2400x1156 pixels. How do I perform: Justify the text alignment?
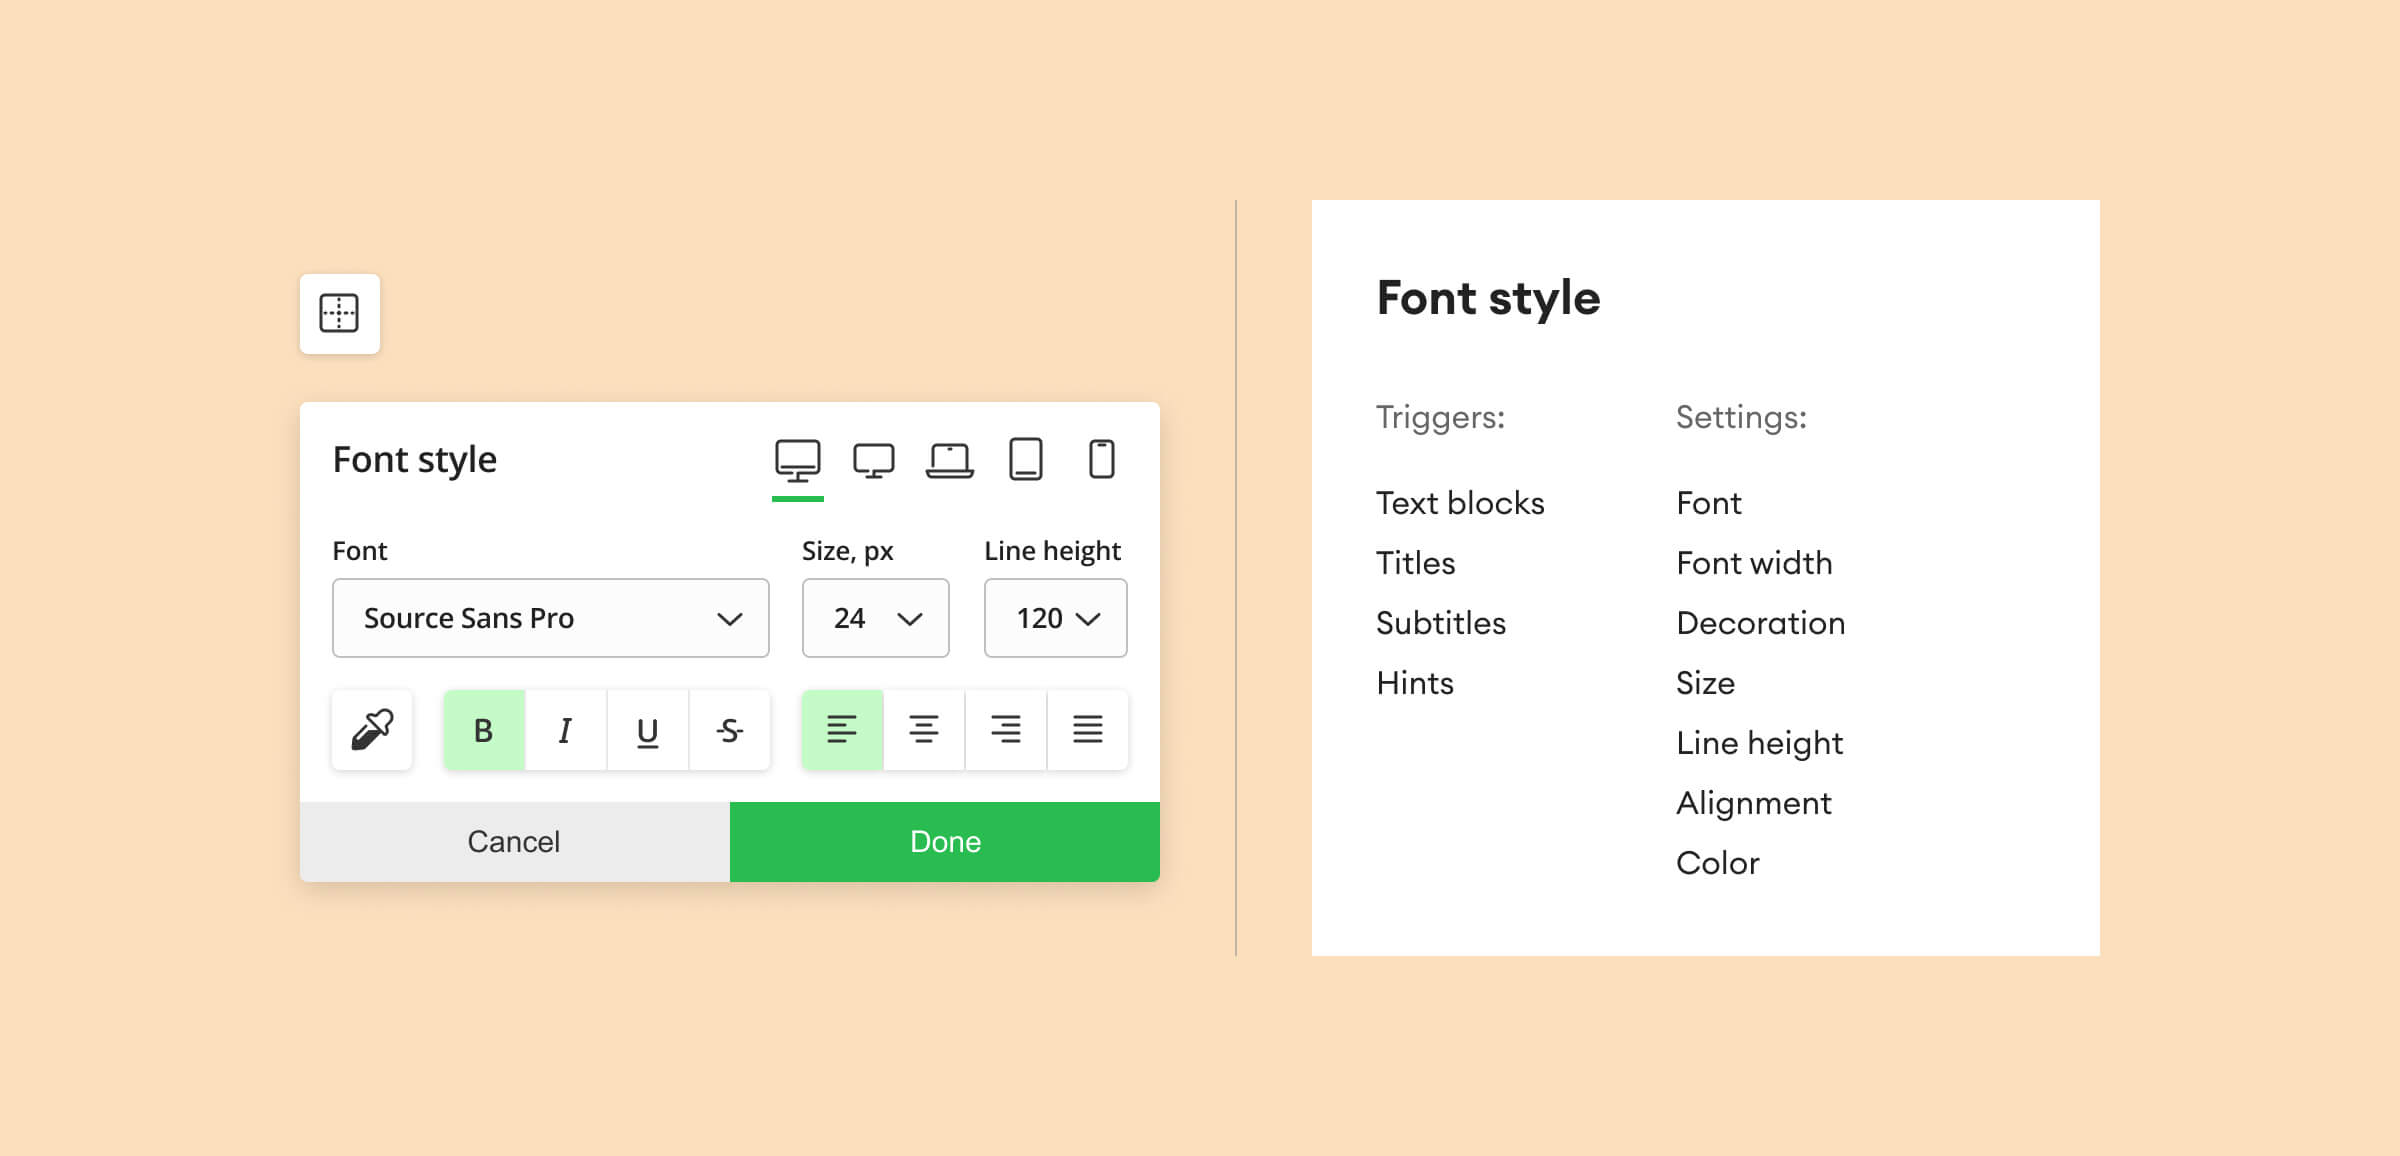(1087, 730)
